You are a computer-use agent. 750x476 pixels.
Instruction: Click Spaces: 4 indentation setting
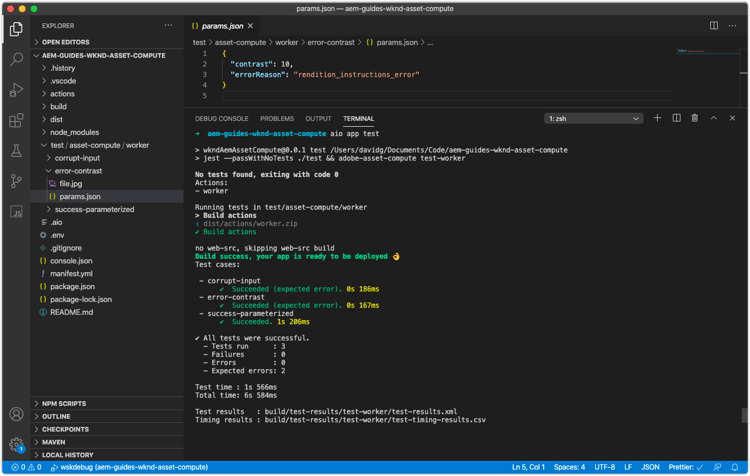tap(569, 467)
